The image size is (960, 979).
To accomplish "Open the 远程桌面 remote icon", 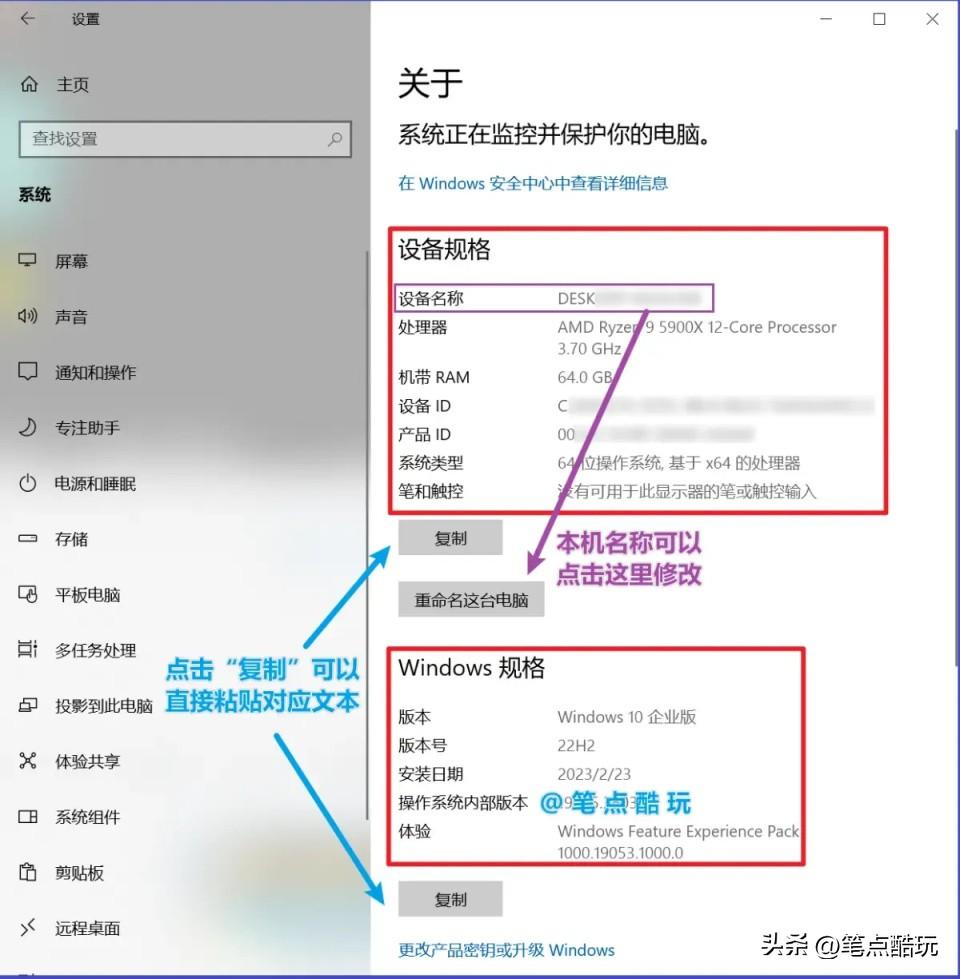I will click(27, 928).
